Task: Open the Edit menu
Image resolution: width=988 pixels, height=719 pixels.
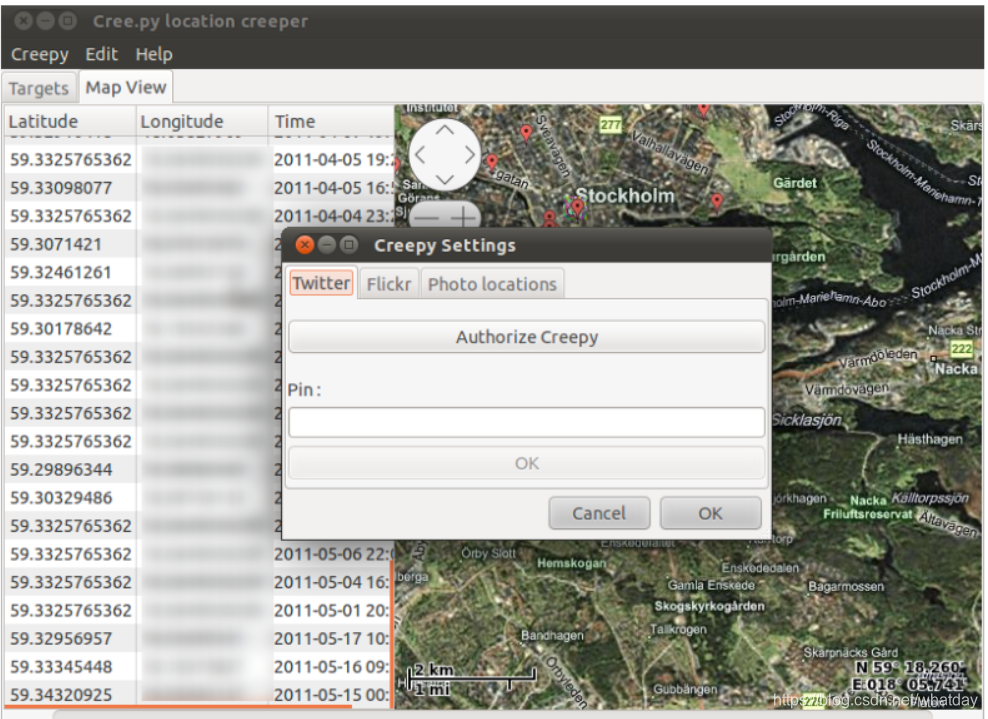Action: (x=101, y=54)
